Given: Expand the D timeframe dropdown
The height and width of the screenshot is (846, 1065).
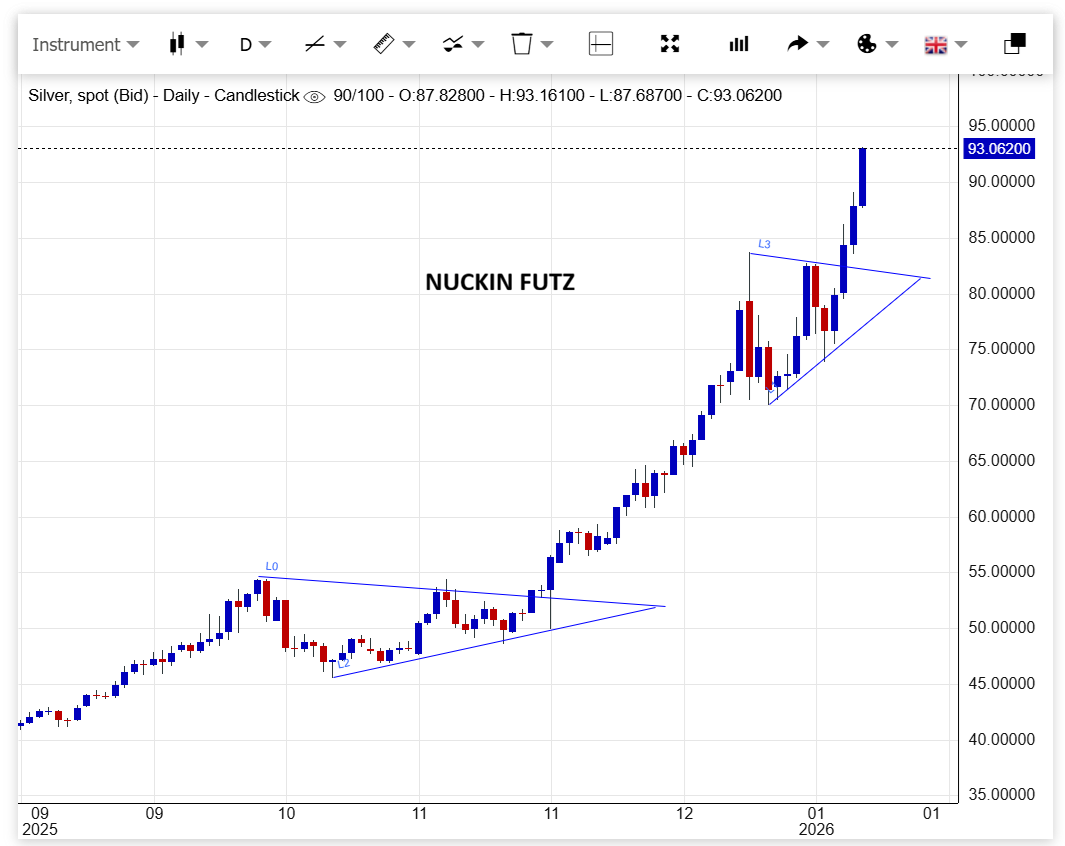Looking at the screenshot, I should pos(255,44).
